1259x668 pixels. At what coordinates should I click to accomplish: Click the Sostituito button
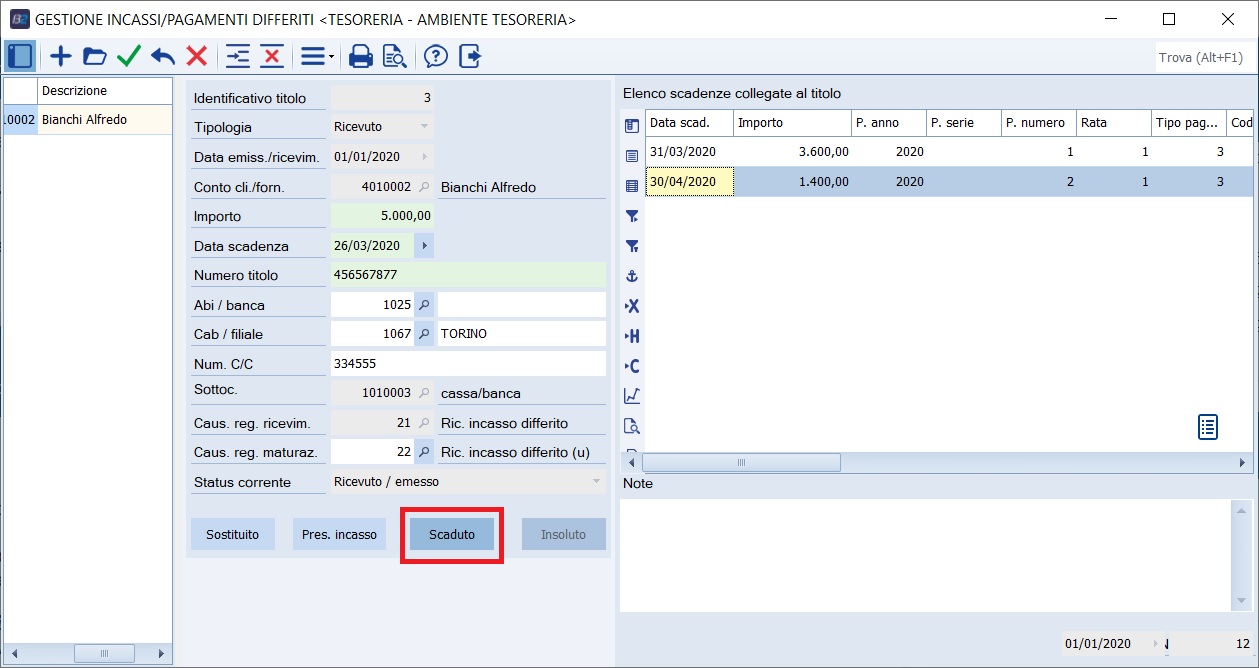click(x=233, y=535)
